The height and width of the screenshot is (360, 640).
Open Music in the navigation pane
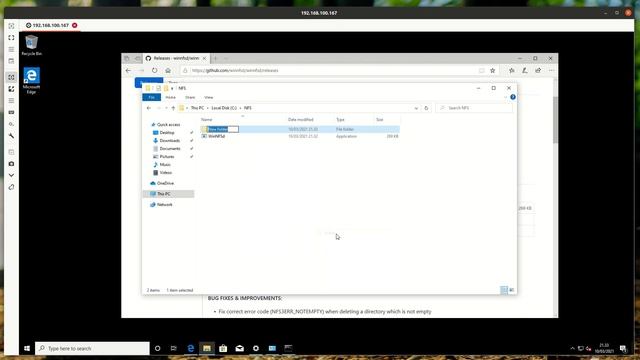[x=165, y=164]
